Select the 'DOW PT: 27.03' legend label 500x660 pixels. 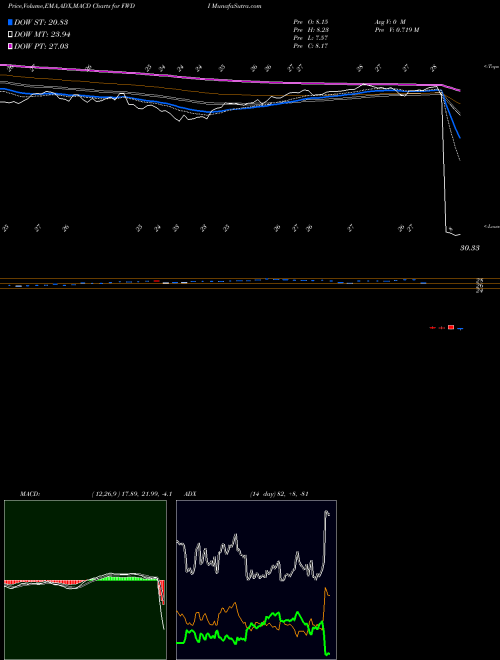(x=41, y=46)
